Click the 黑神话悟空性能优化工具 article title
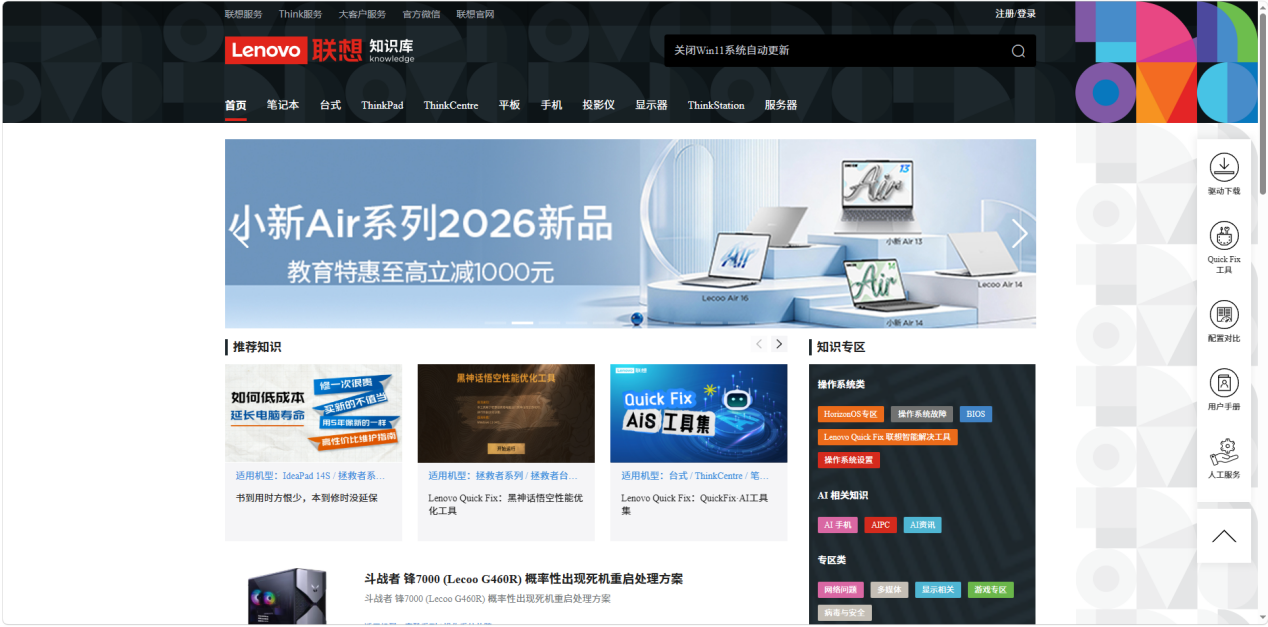This screenshot has height=627, width=1268. coord(506,504)
